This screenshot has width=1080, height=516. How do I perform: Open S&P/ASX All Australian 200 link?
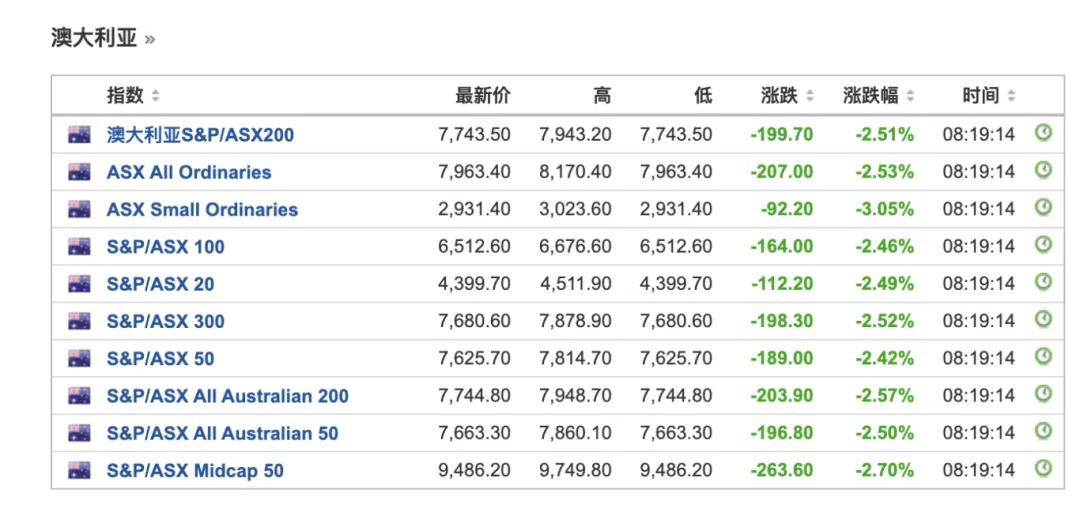click(228, 396)
